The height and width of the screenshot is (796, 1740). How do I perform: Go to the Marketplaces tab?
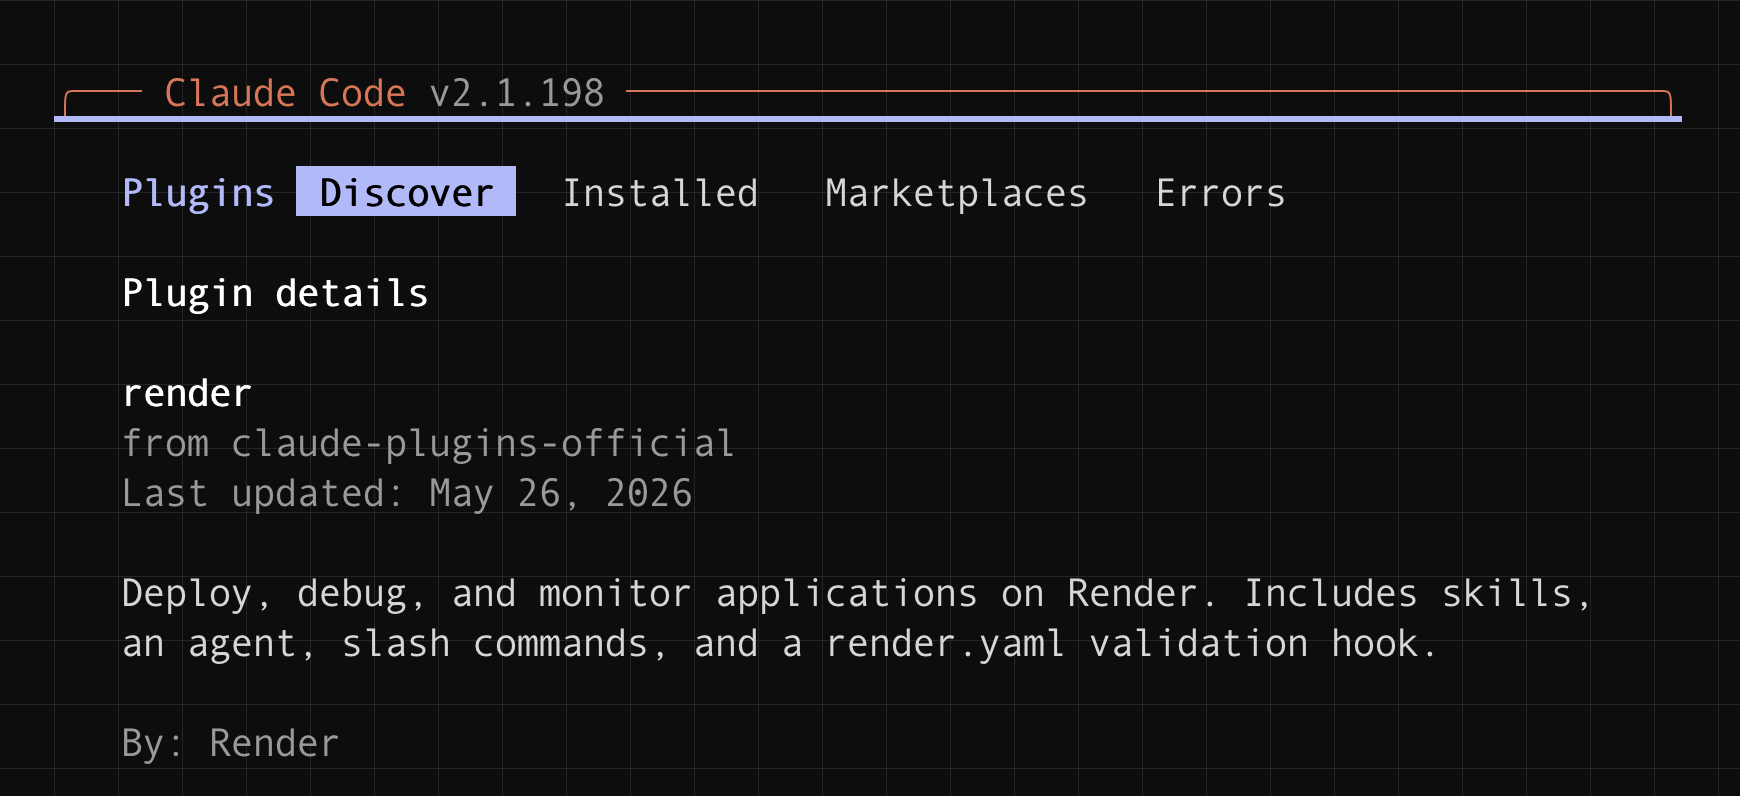tap(956, 193)
